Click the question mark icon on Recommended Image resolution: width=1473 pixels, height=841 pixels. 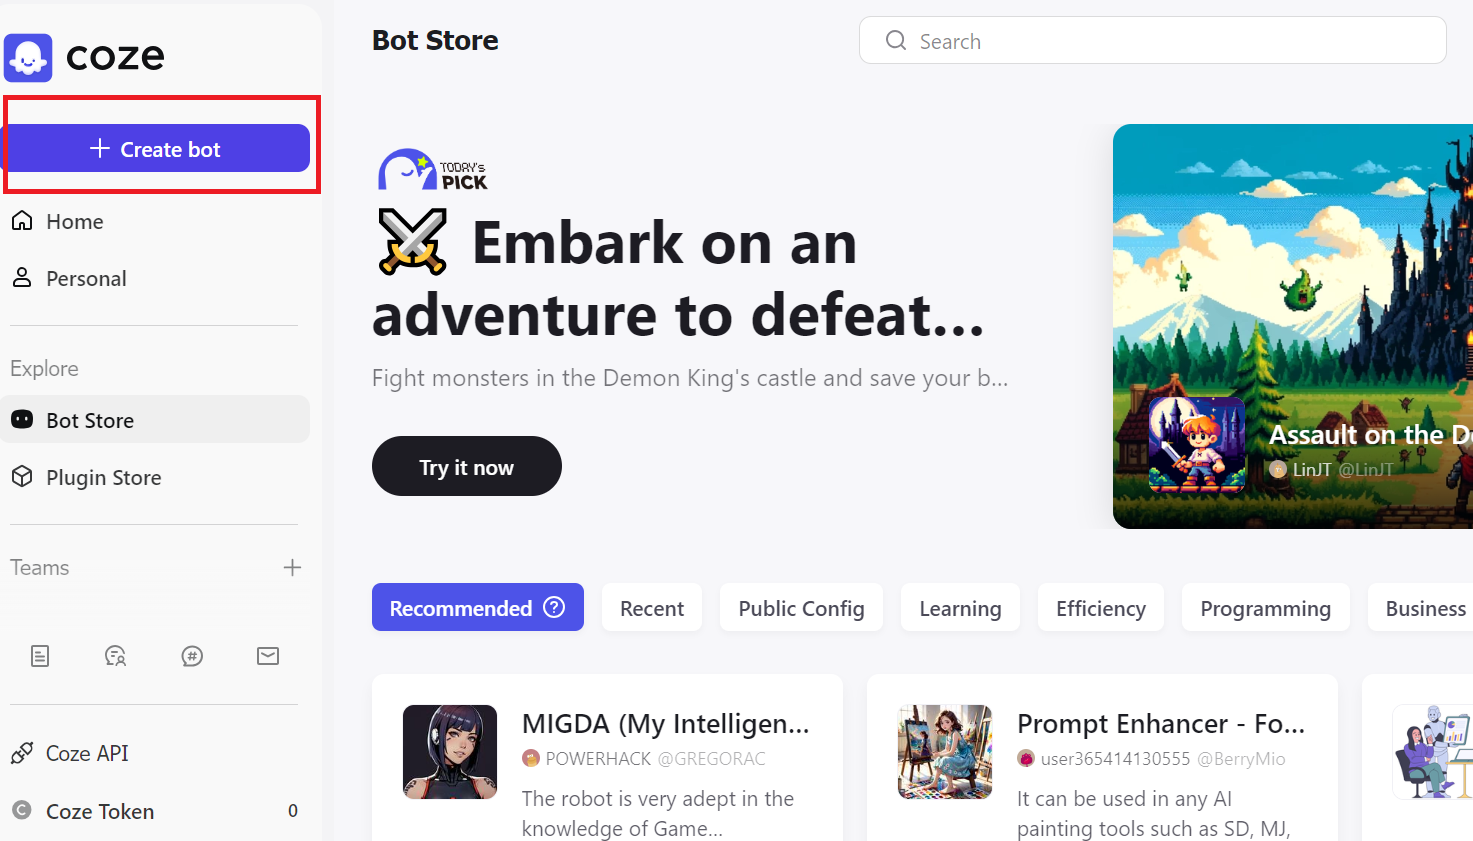coord(554,607)
